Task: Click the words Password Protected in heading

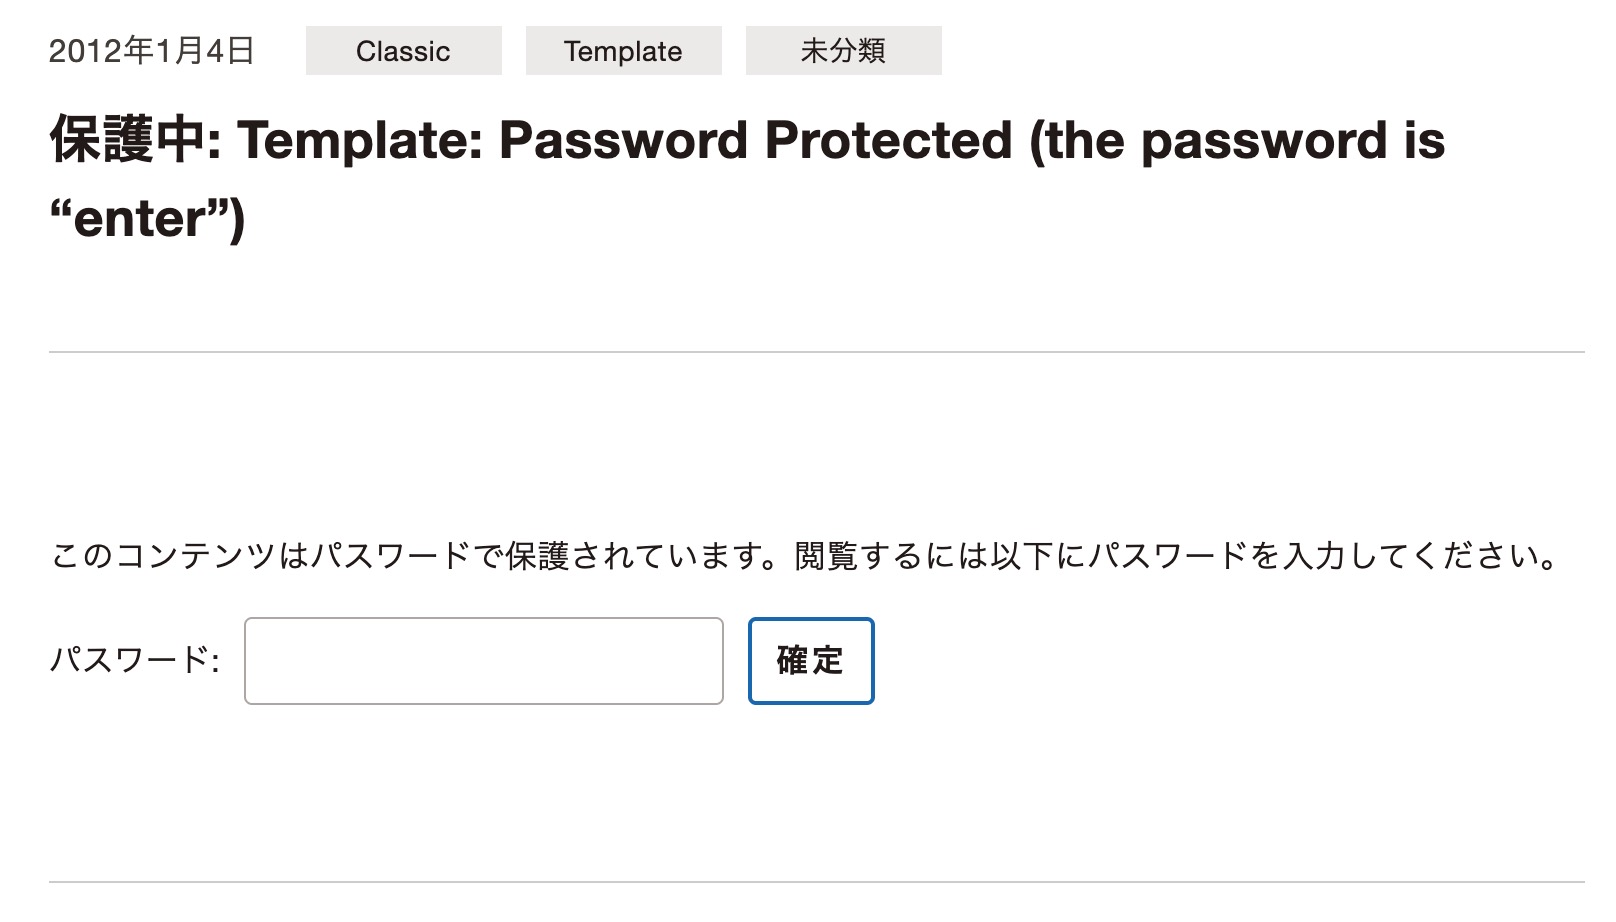Action: coord(756,141)
